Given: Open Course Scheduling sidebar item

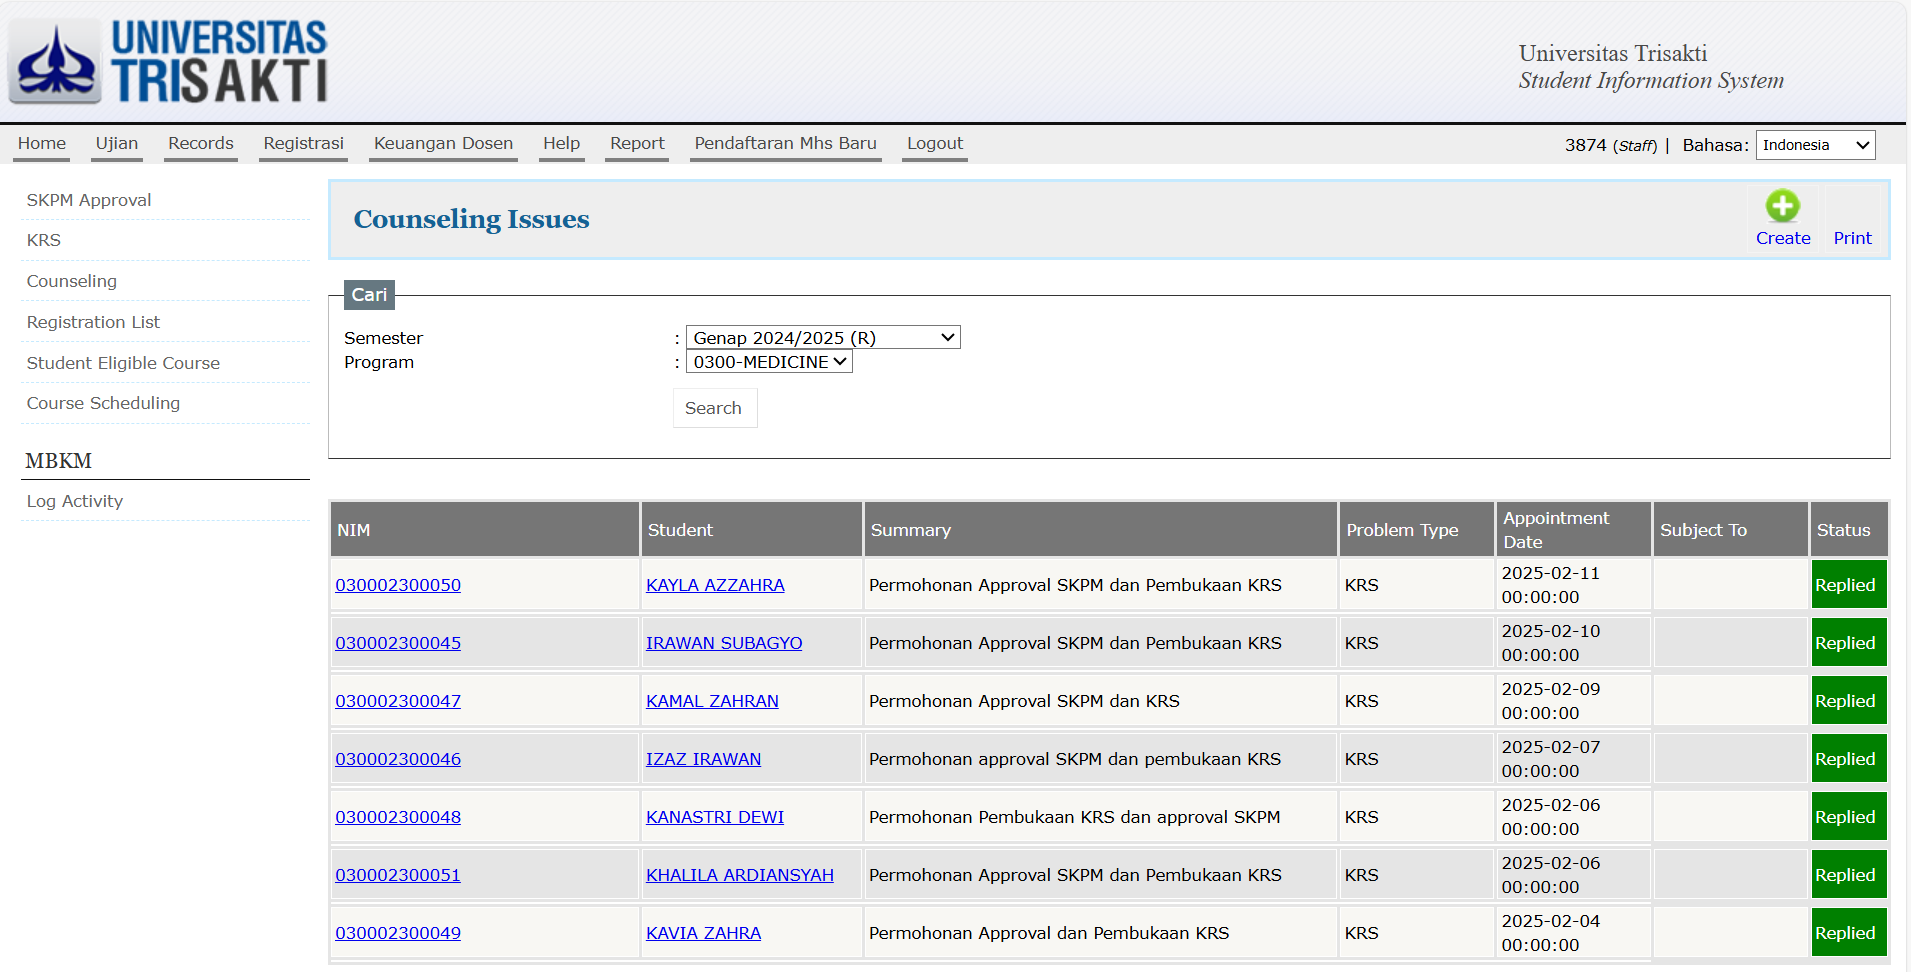Looking at the screenshot, I should coord(103,403).
